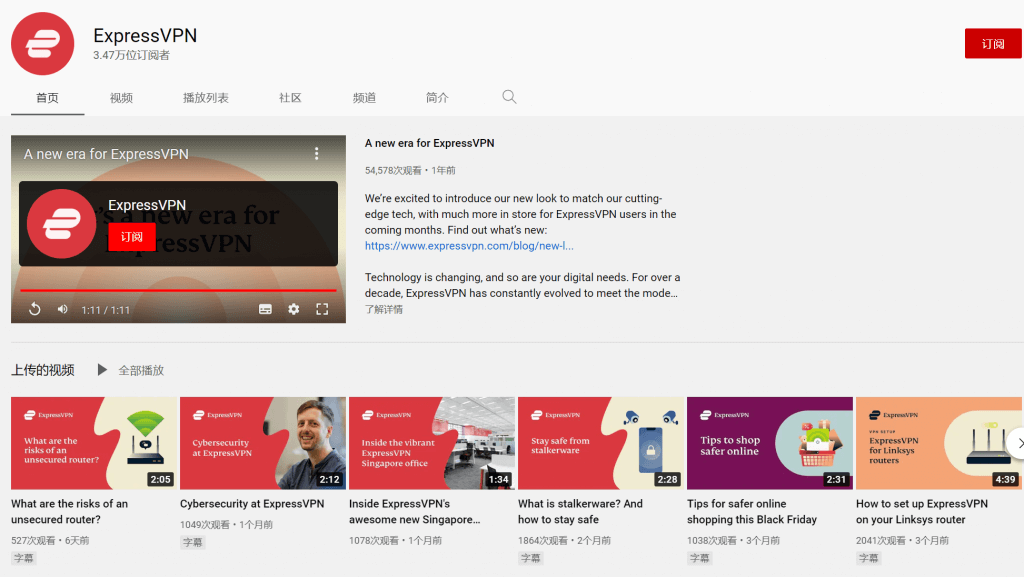The height and width of the screenshot is (577, 1024).
Task: Click the 字幕 badge under Cybersecurity video
Action: click(193, 542)
